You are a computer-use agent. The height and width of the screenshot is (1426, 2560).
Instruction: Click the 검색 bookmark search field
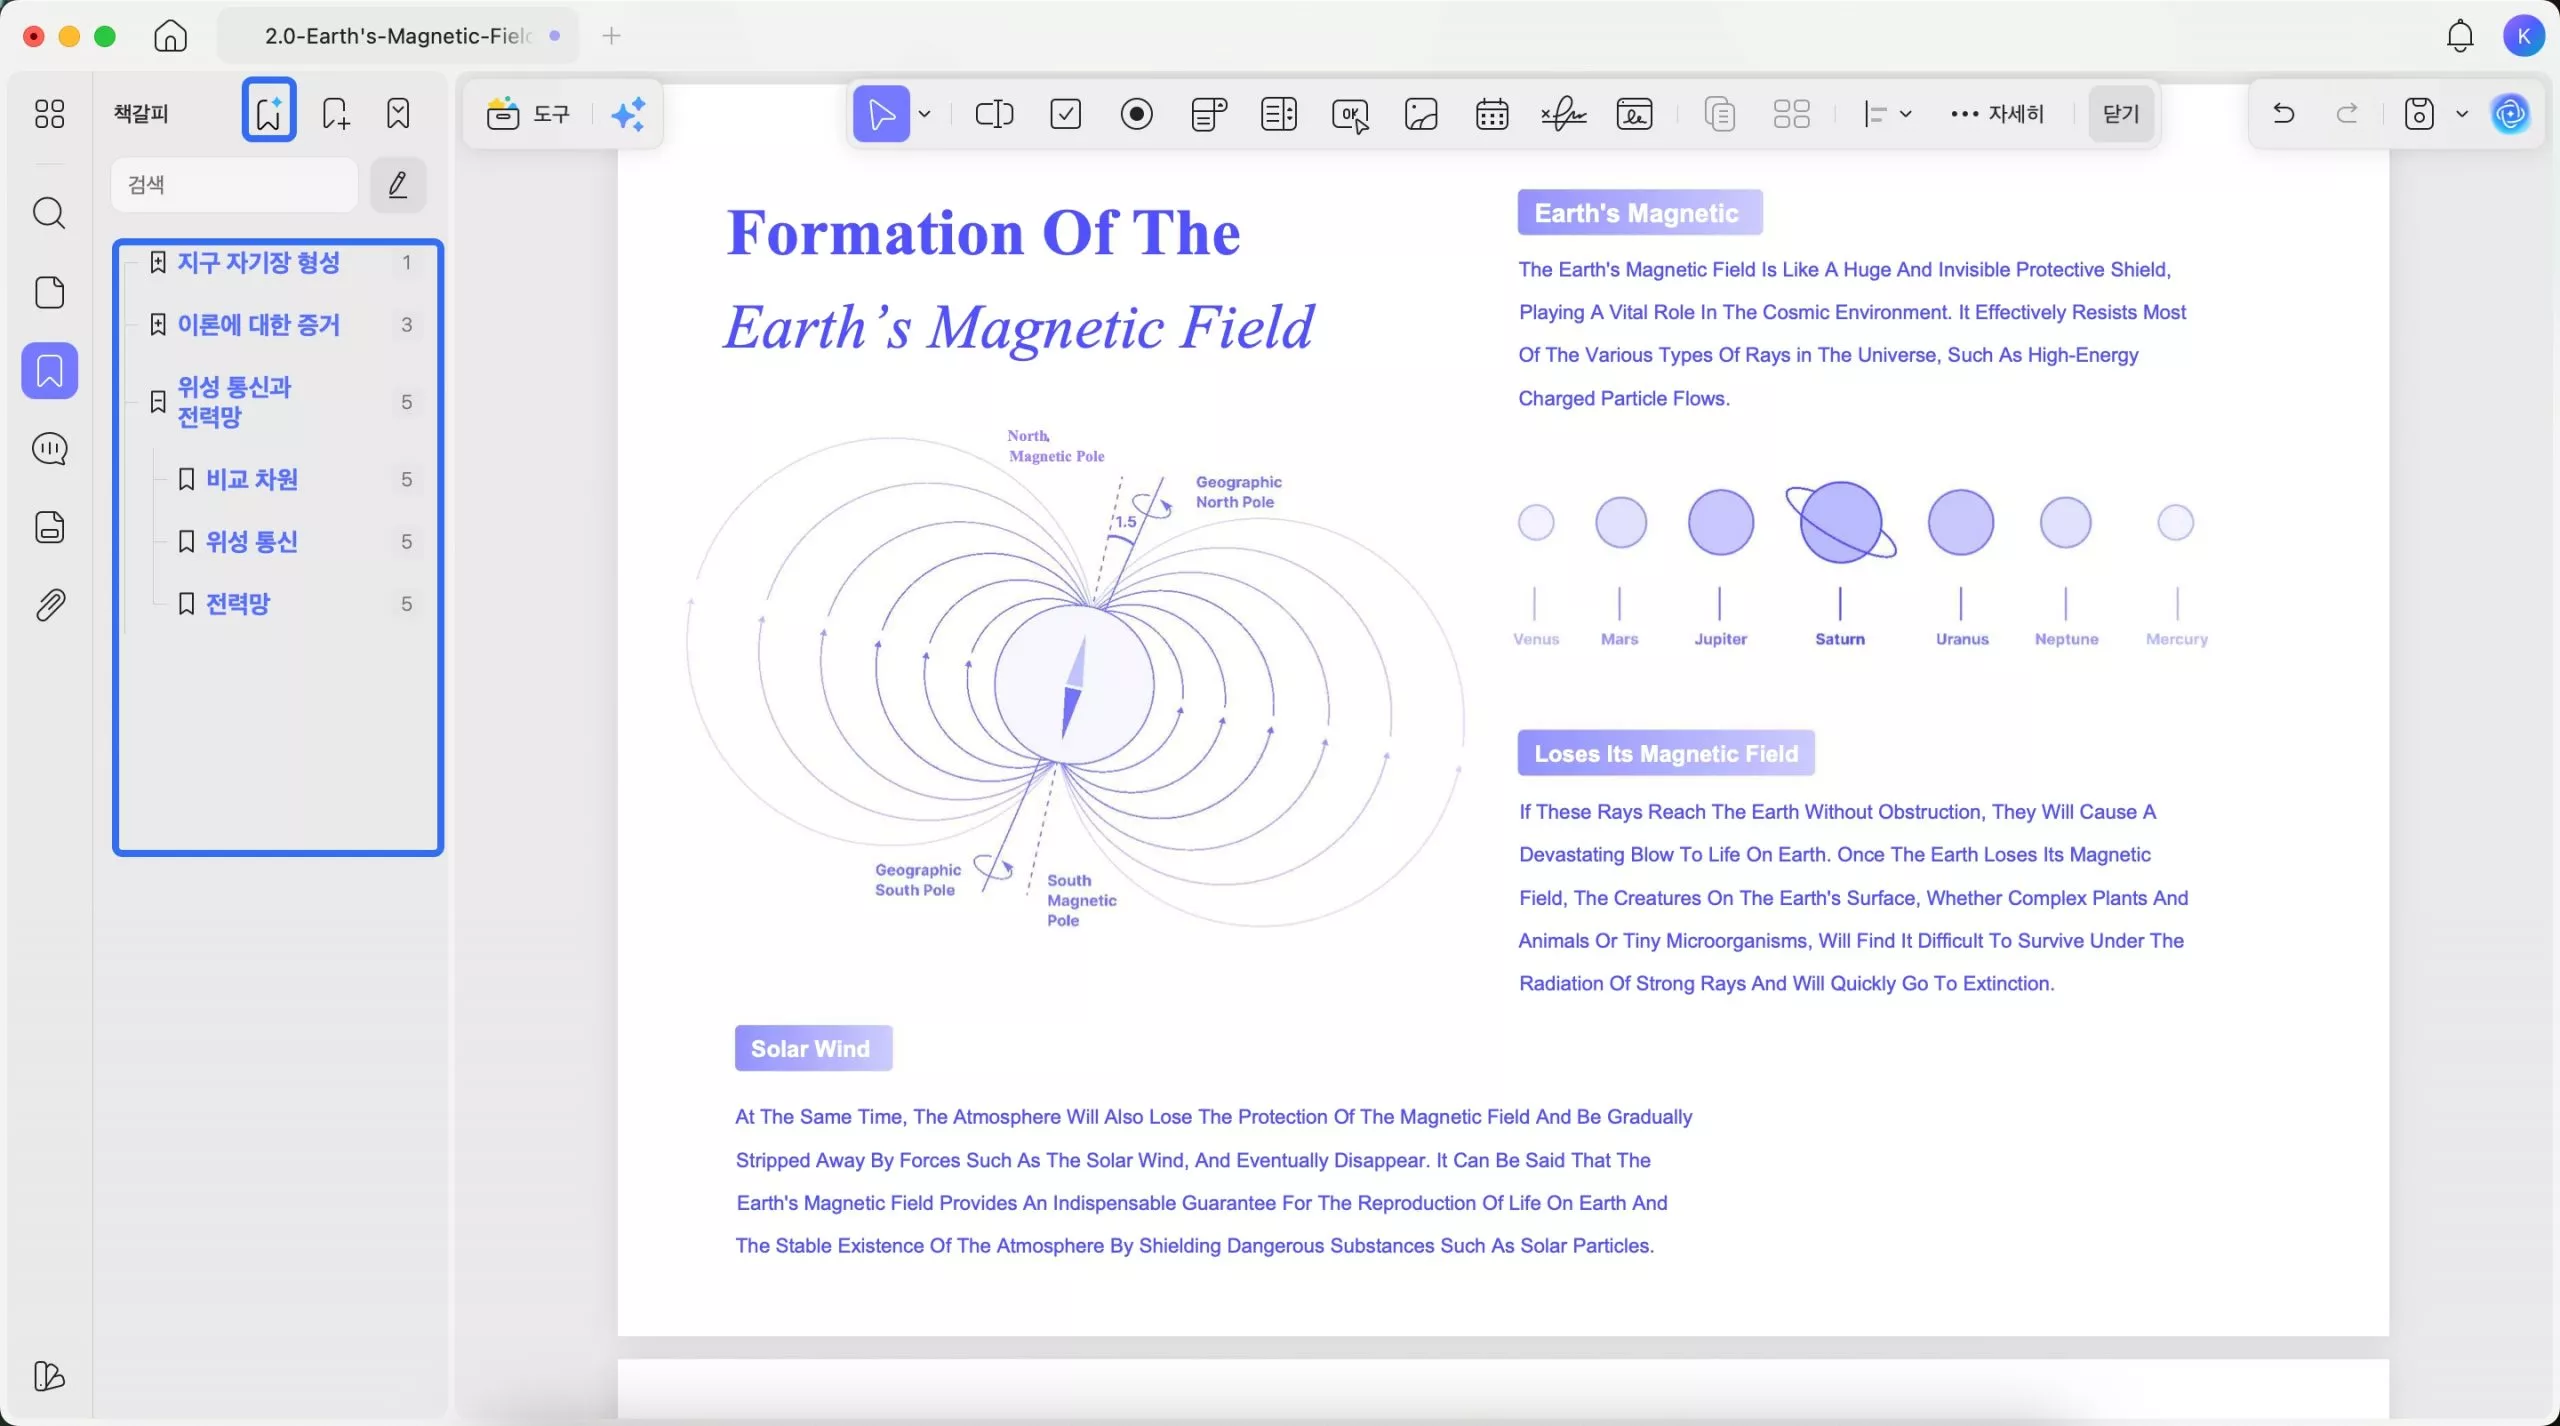click(x=234, y=185)
